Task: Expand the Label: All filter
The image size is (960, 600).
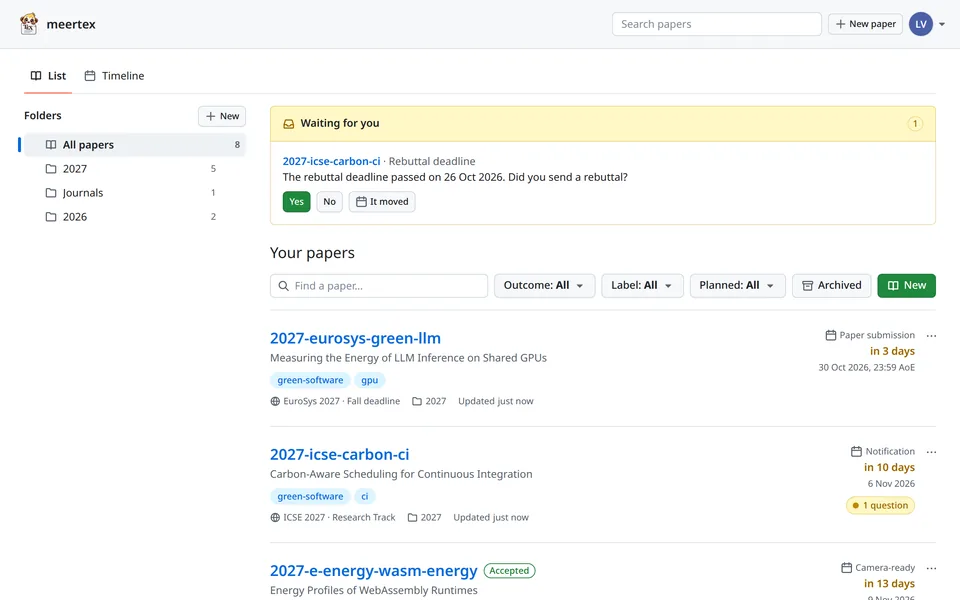Action: coord(642,285)
